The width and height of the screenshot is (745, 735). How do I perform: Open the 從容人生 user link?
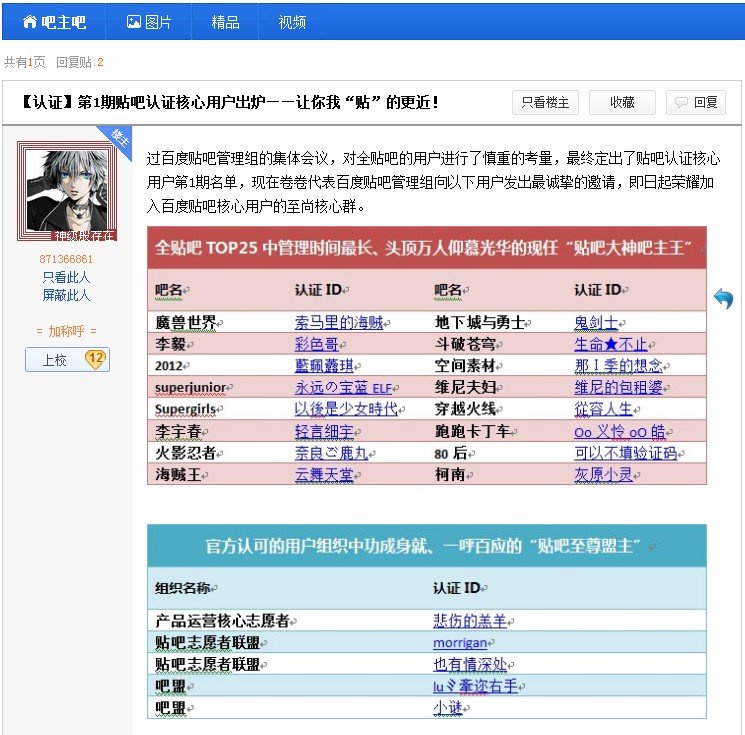coord(603,409)
